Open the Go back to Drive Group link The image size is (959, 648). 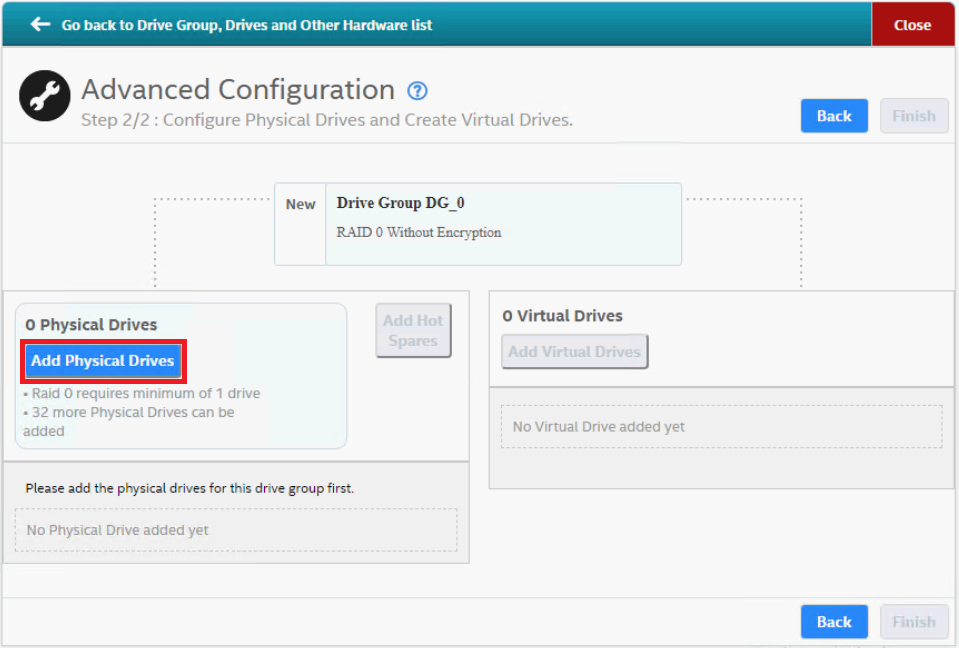[x=246, y=25]
